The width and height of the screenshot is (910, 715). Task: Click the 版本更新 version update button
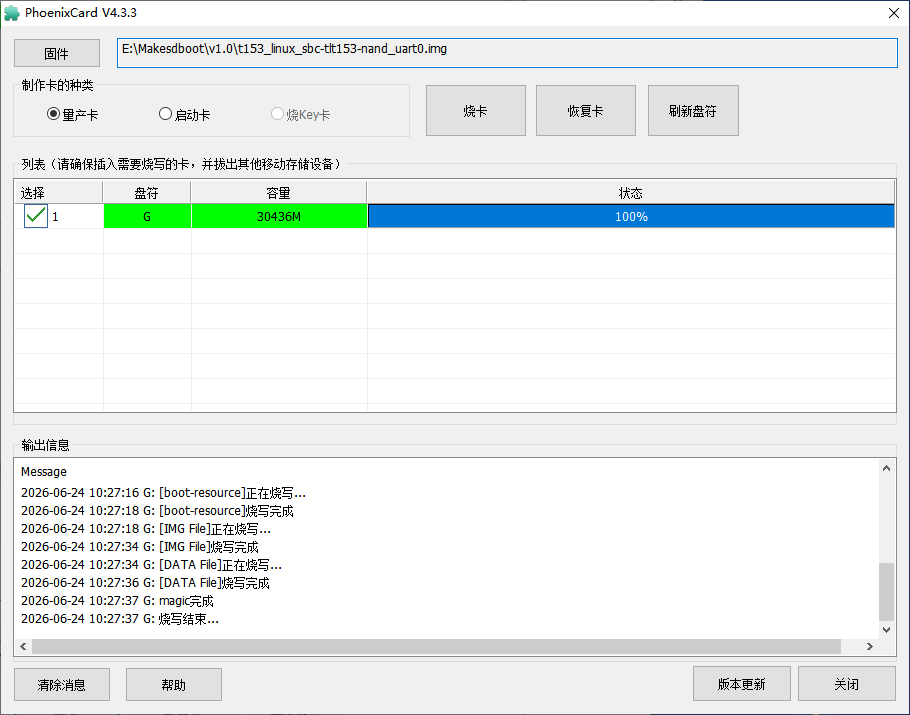[742, 684]
